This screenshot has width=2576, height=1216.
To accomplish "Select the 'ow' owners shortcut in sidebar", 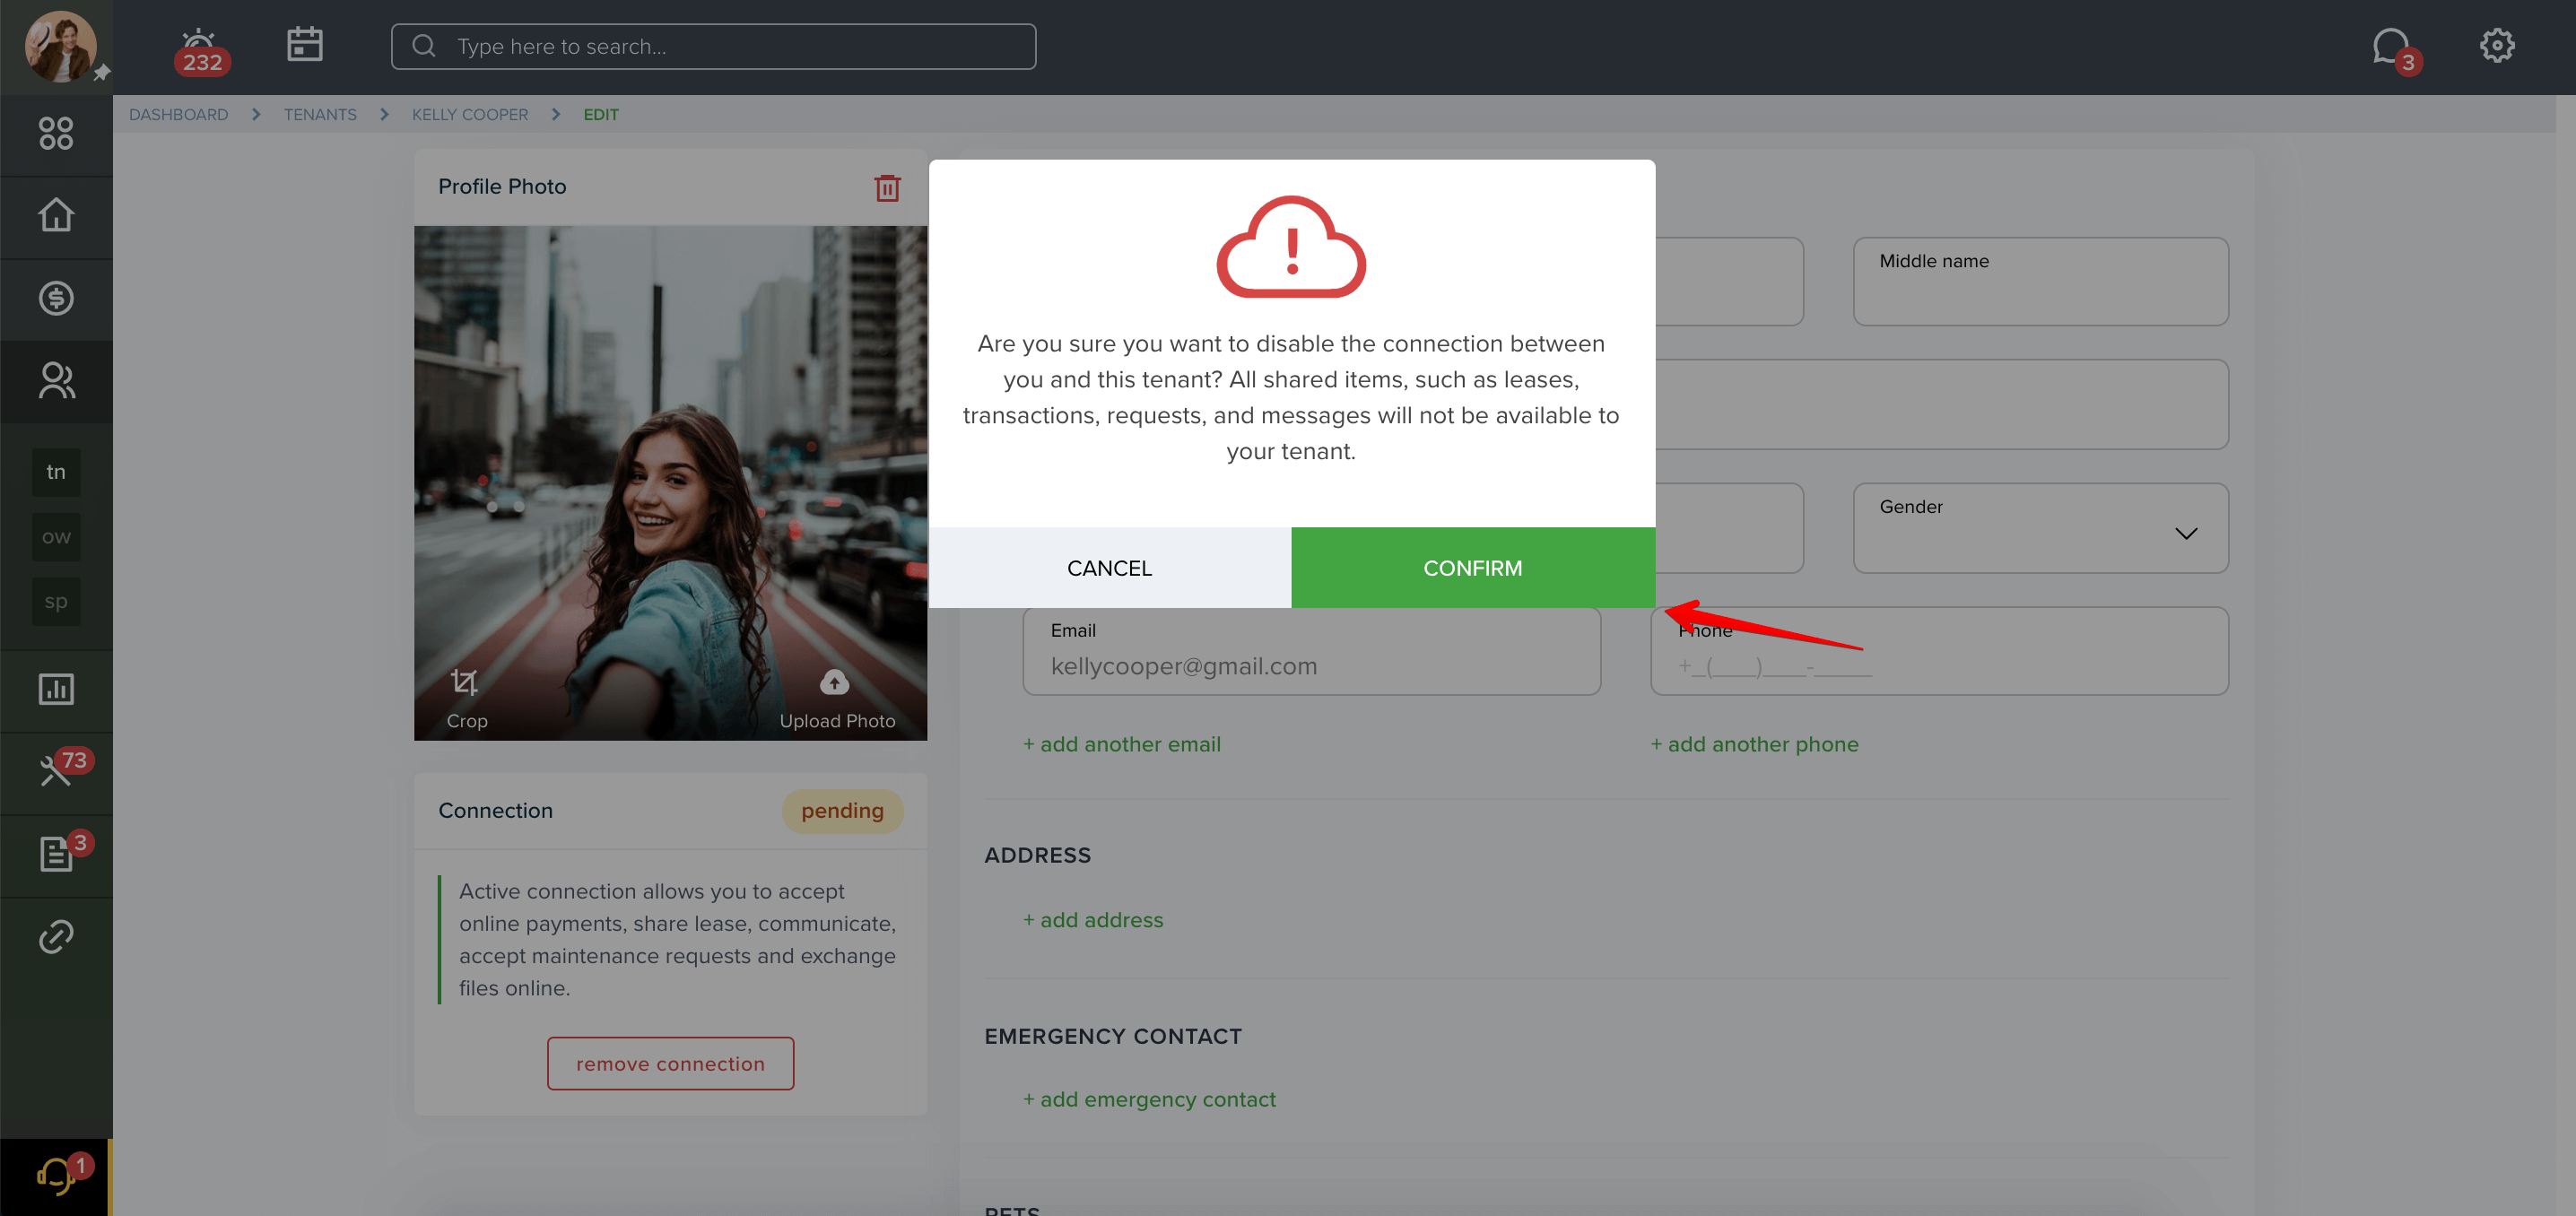I will (56, 537).
